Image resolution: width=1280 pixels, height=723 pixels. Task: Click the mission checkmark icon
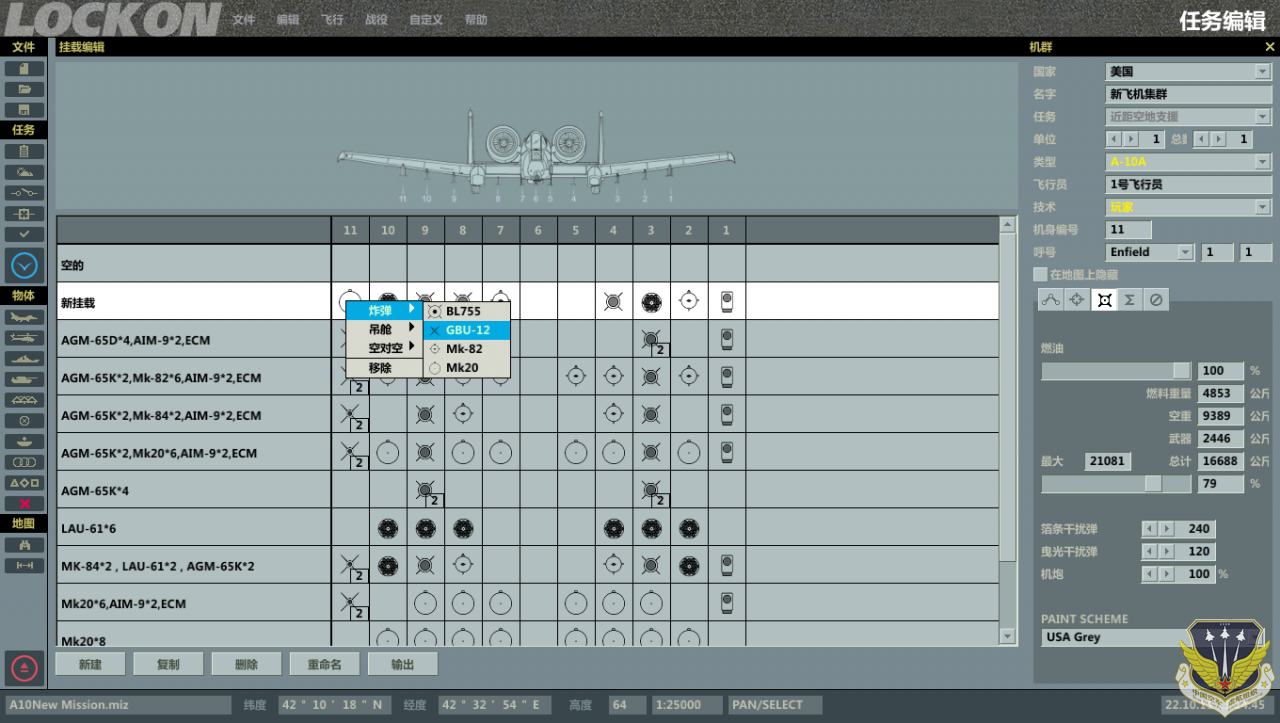(x=24, y=234)
